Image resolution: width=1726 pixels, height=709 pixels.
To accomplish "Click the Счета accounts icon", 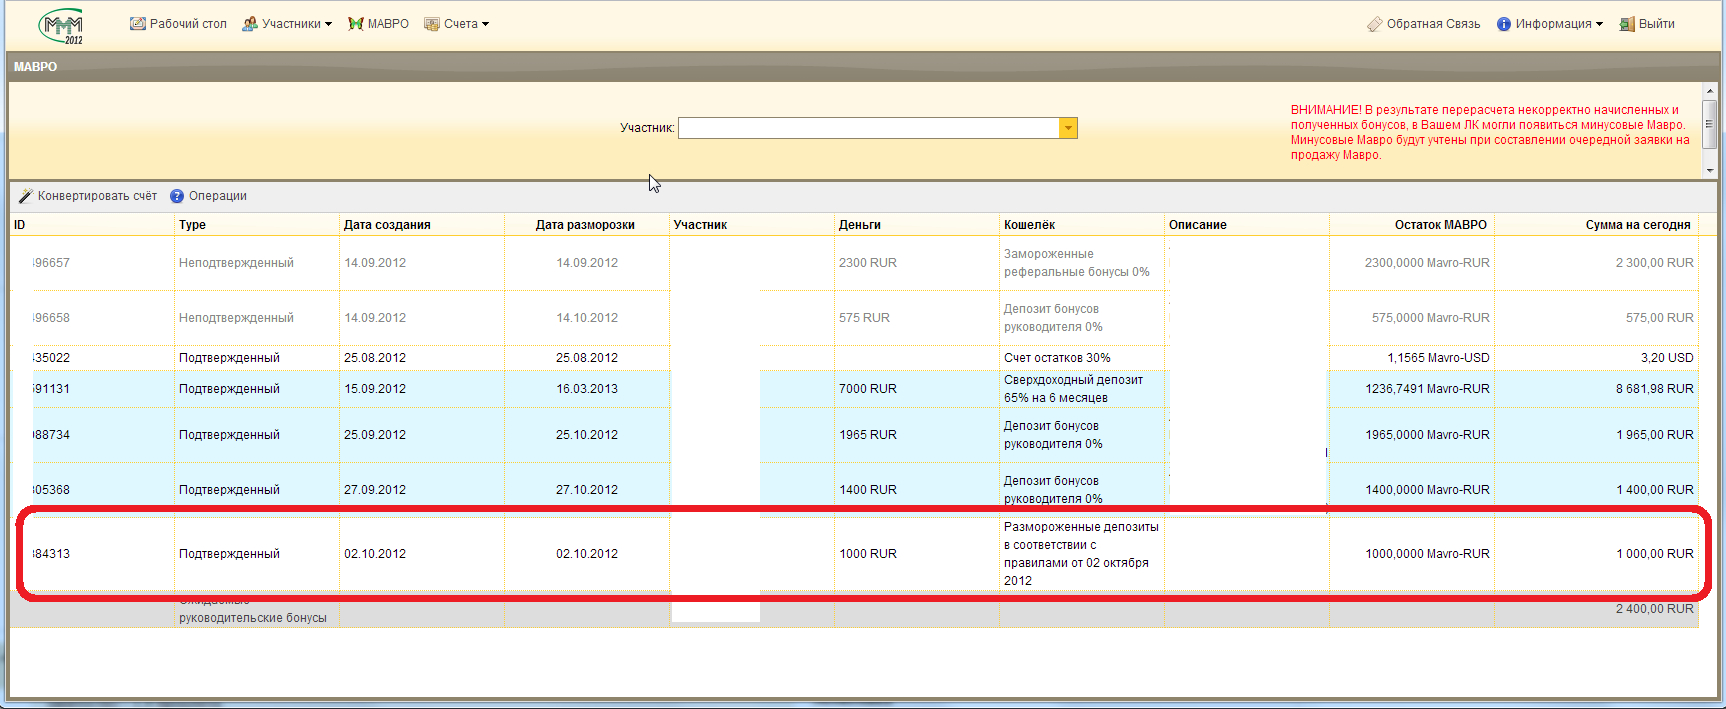I will (432, 24).
